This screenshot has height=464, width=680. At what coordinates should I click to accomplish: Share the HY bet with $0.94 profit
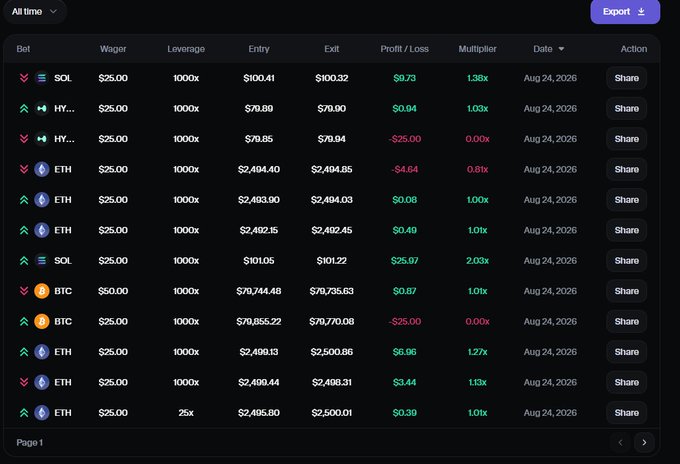tap(626, 108)
